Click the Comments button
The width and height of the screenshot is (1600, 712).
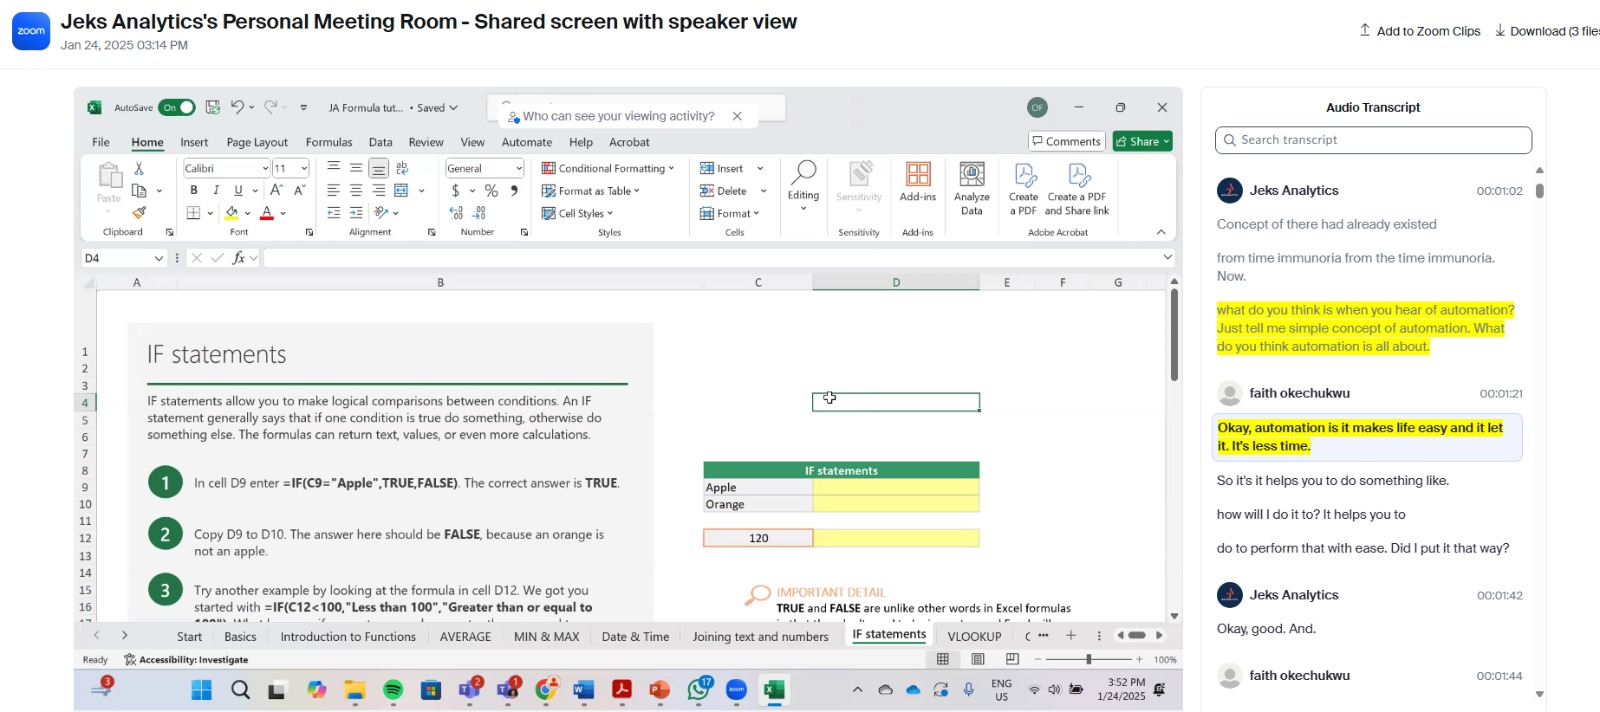[x=1066, y=141]
